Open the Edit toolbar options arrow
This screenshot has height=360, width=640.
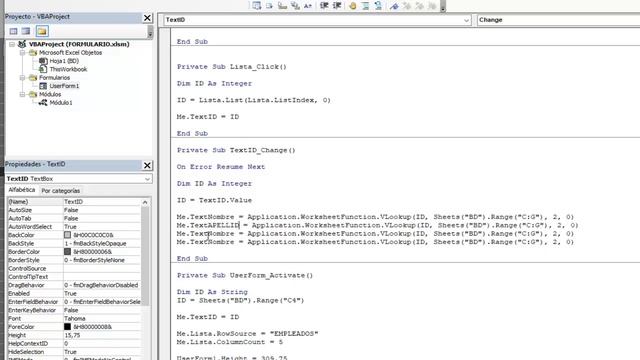(443, 7)
